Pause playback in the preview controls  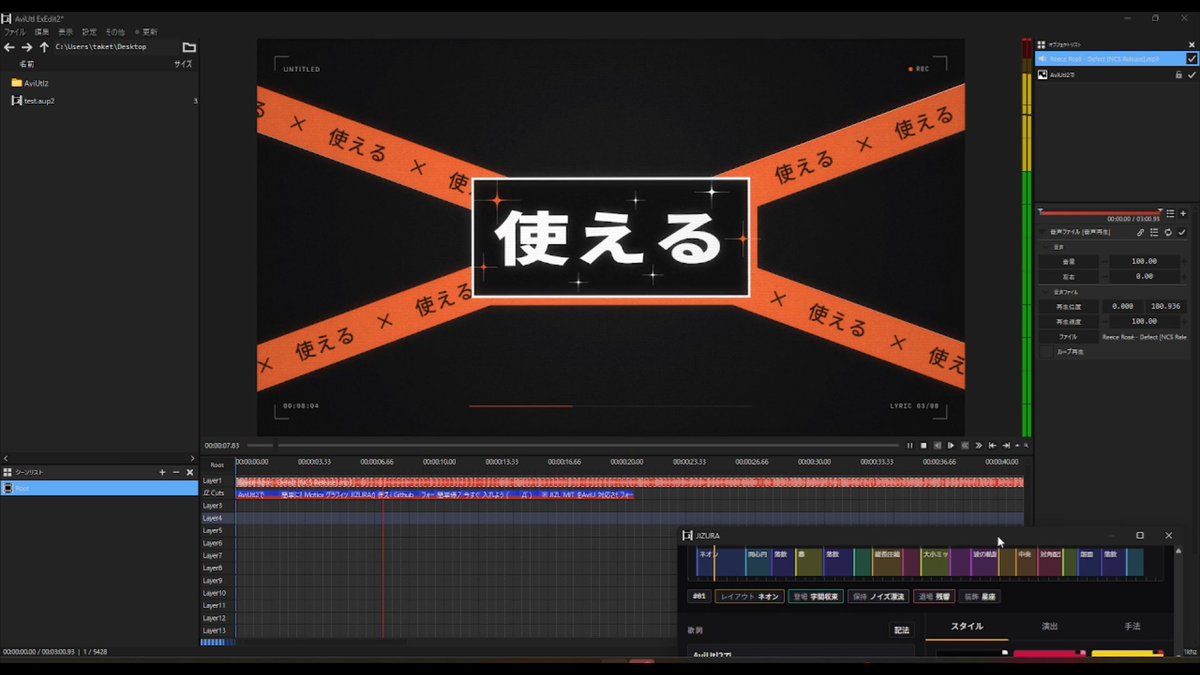click(x=910, y=445)
